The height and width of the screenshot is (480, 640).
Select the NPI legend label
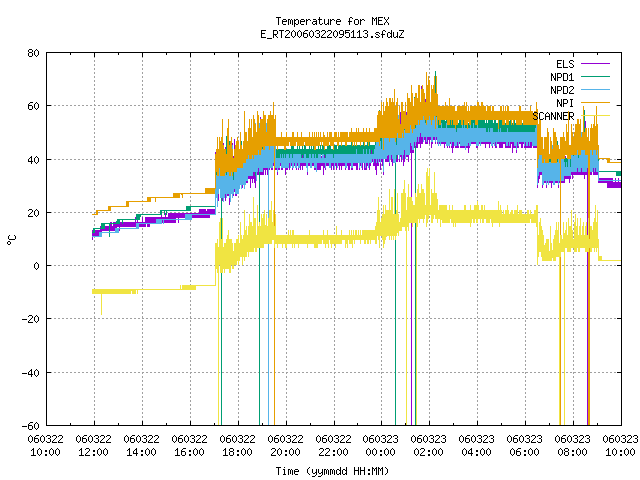pos(565,103)
